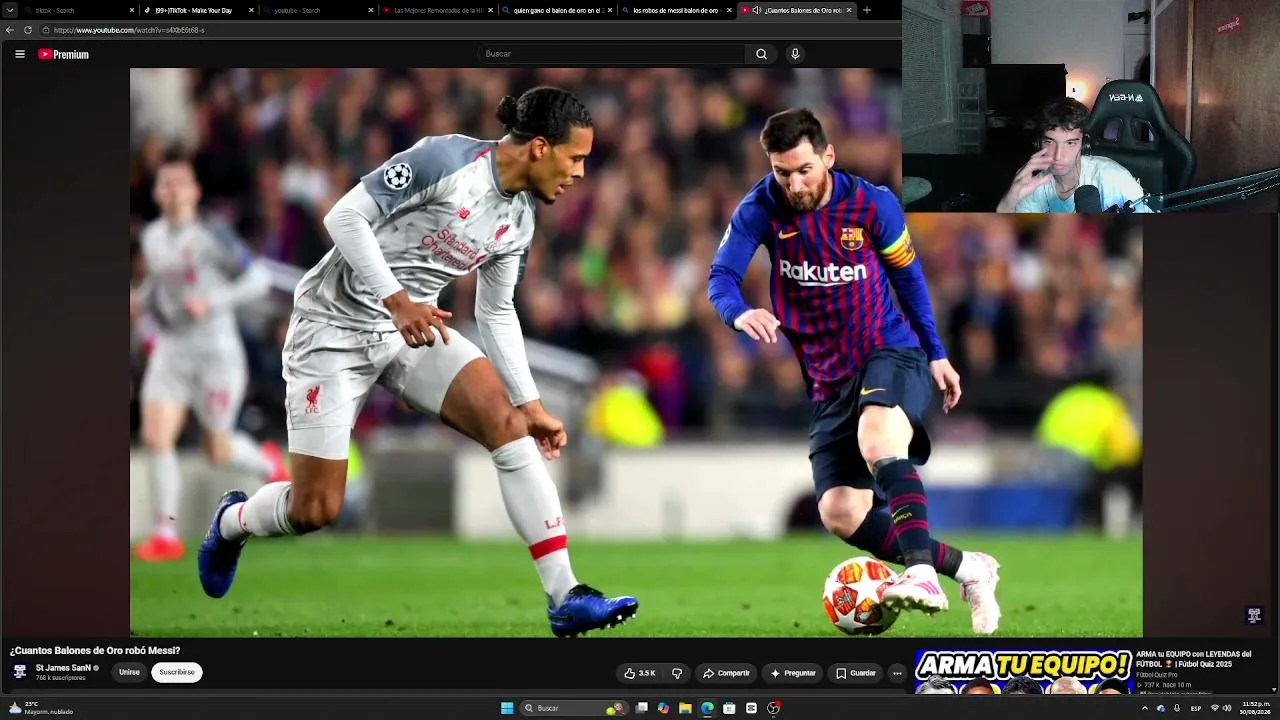Open the Windows Start menu
Screen dimensions: 1280x720
pos(507,708)
